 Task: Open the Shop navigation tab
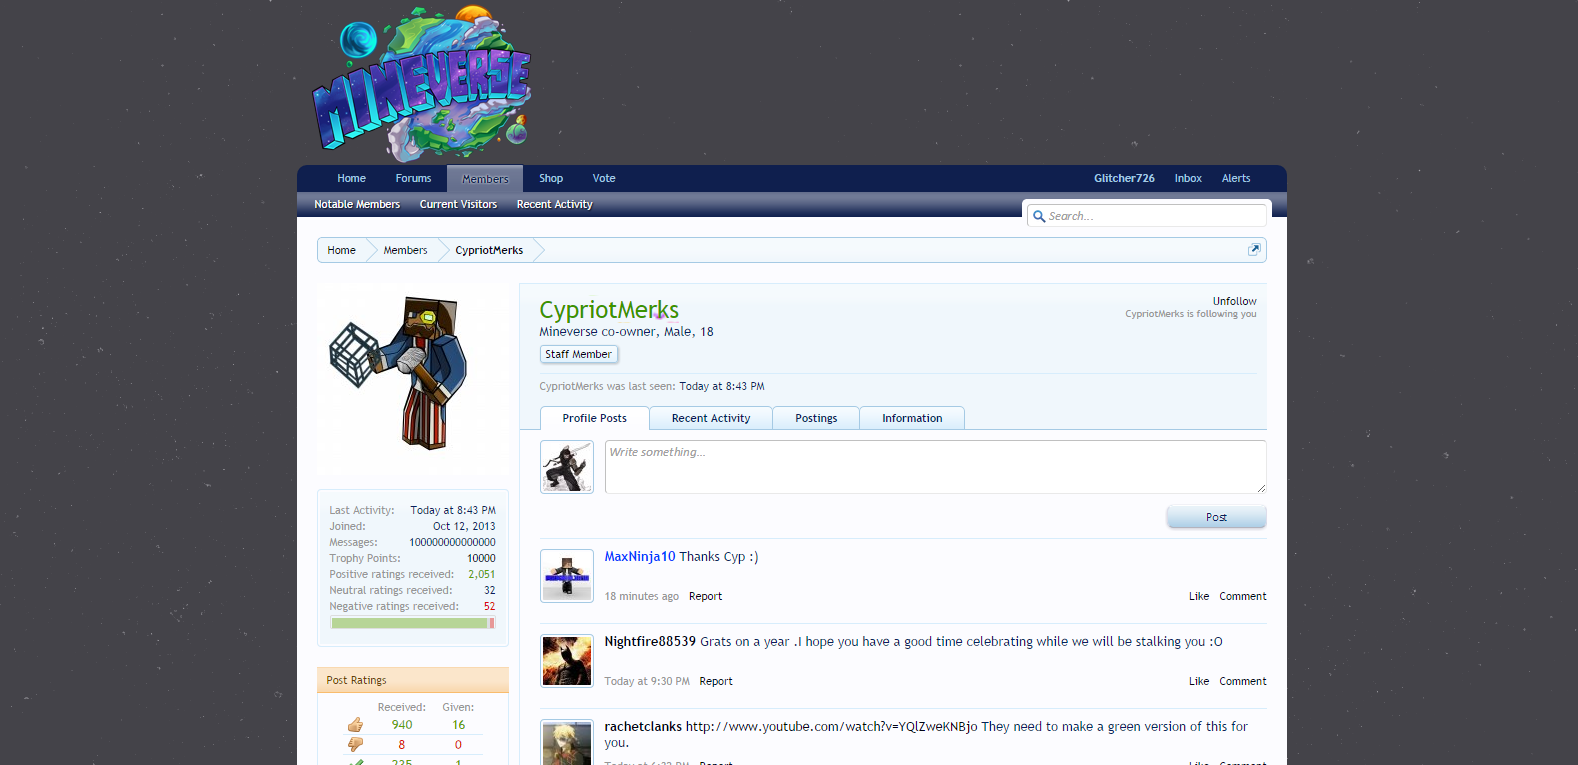[551, 178]
